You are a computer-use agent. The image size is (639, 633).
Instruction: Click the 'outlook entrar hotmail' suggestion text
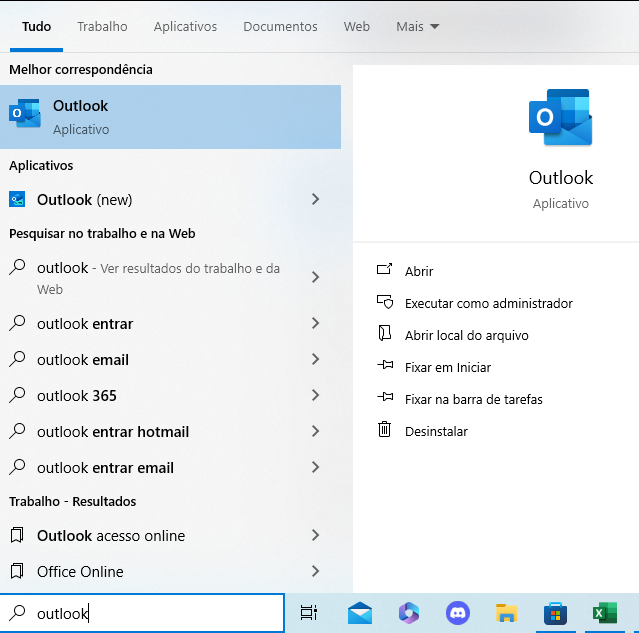113,432
